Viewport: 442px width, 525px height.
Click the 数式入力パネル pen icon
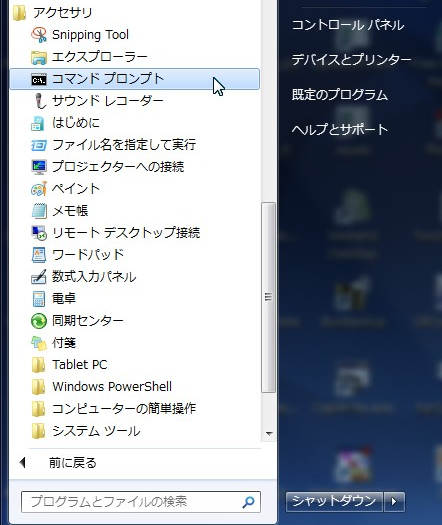39,277
